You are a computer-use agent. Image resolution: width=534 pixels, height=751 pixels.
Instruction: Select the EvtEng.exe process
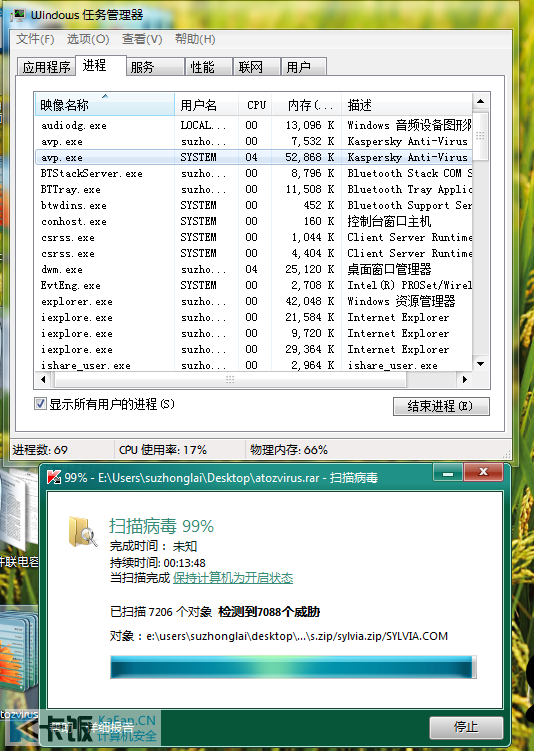tap(253, 285)
